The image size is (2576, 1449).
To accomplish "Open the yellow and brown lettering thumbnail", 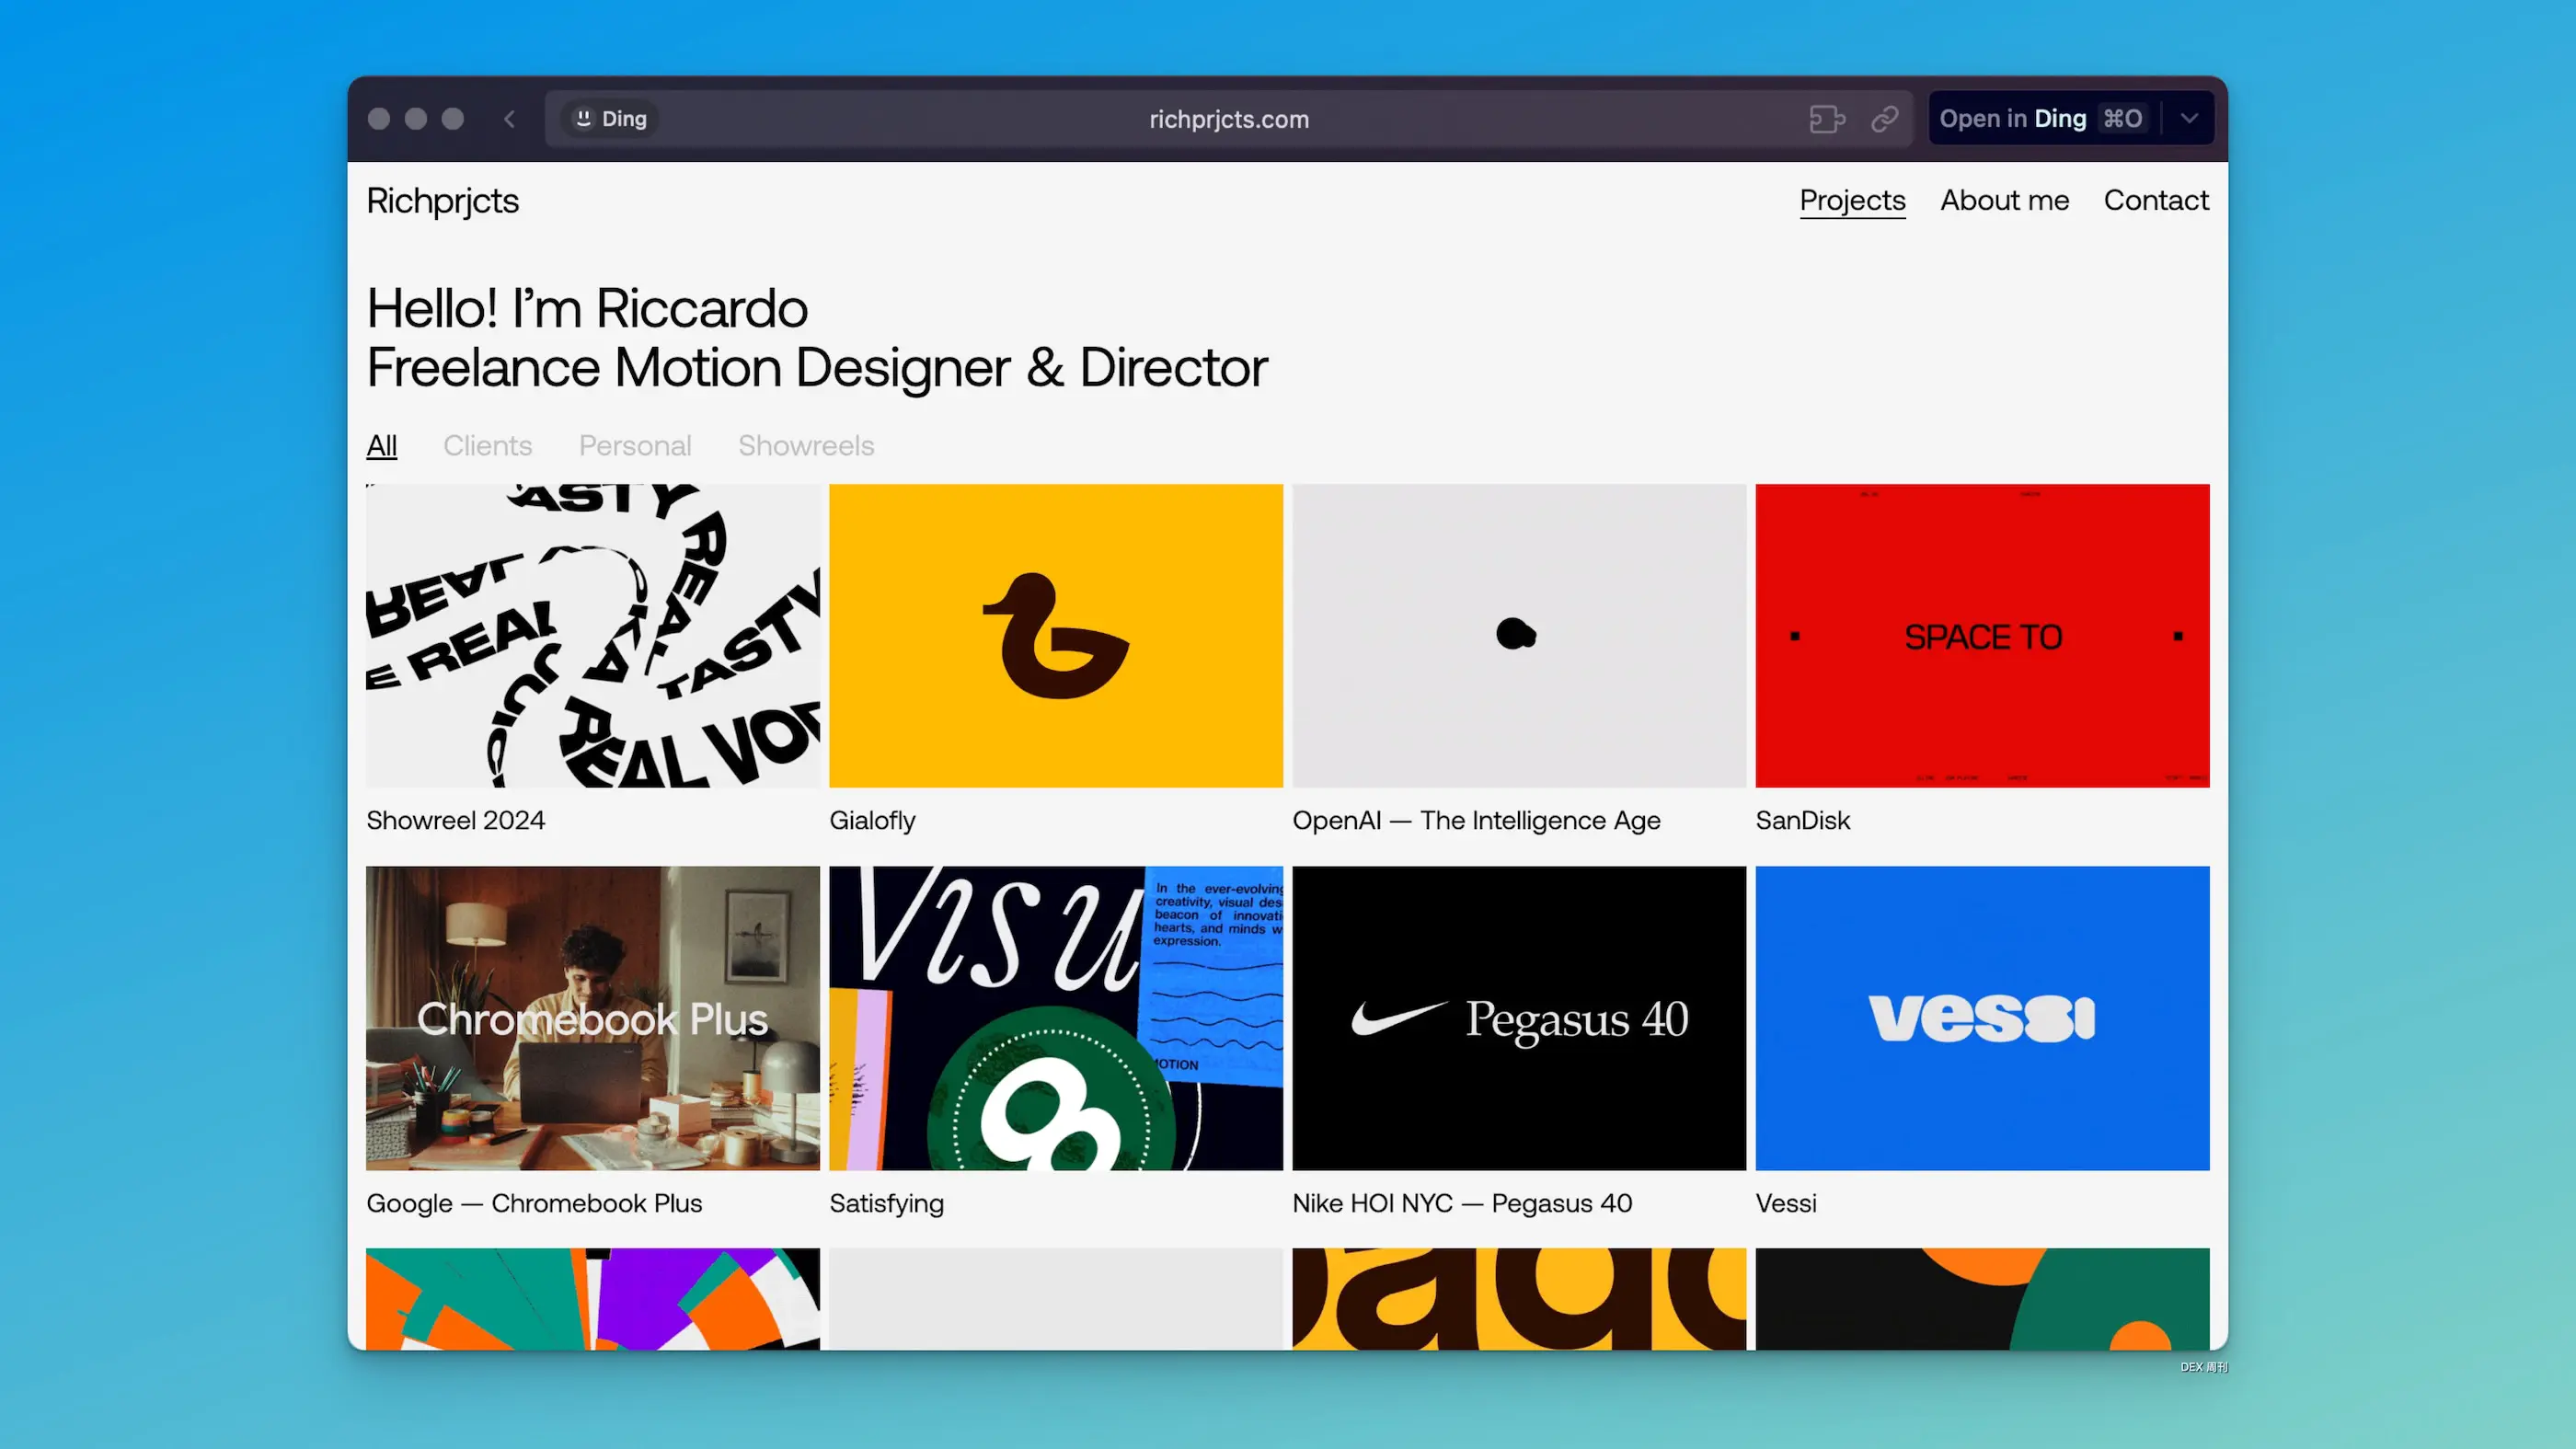I will [x=1518, y=1299].
